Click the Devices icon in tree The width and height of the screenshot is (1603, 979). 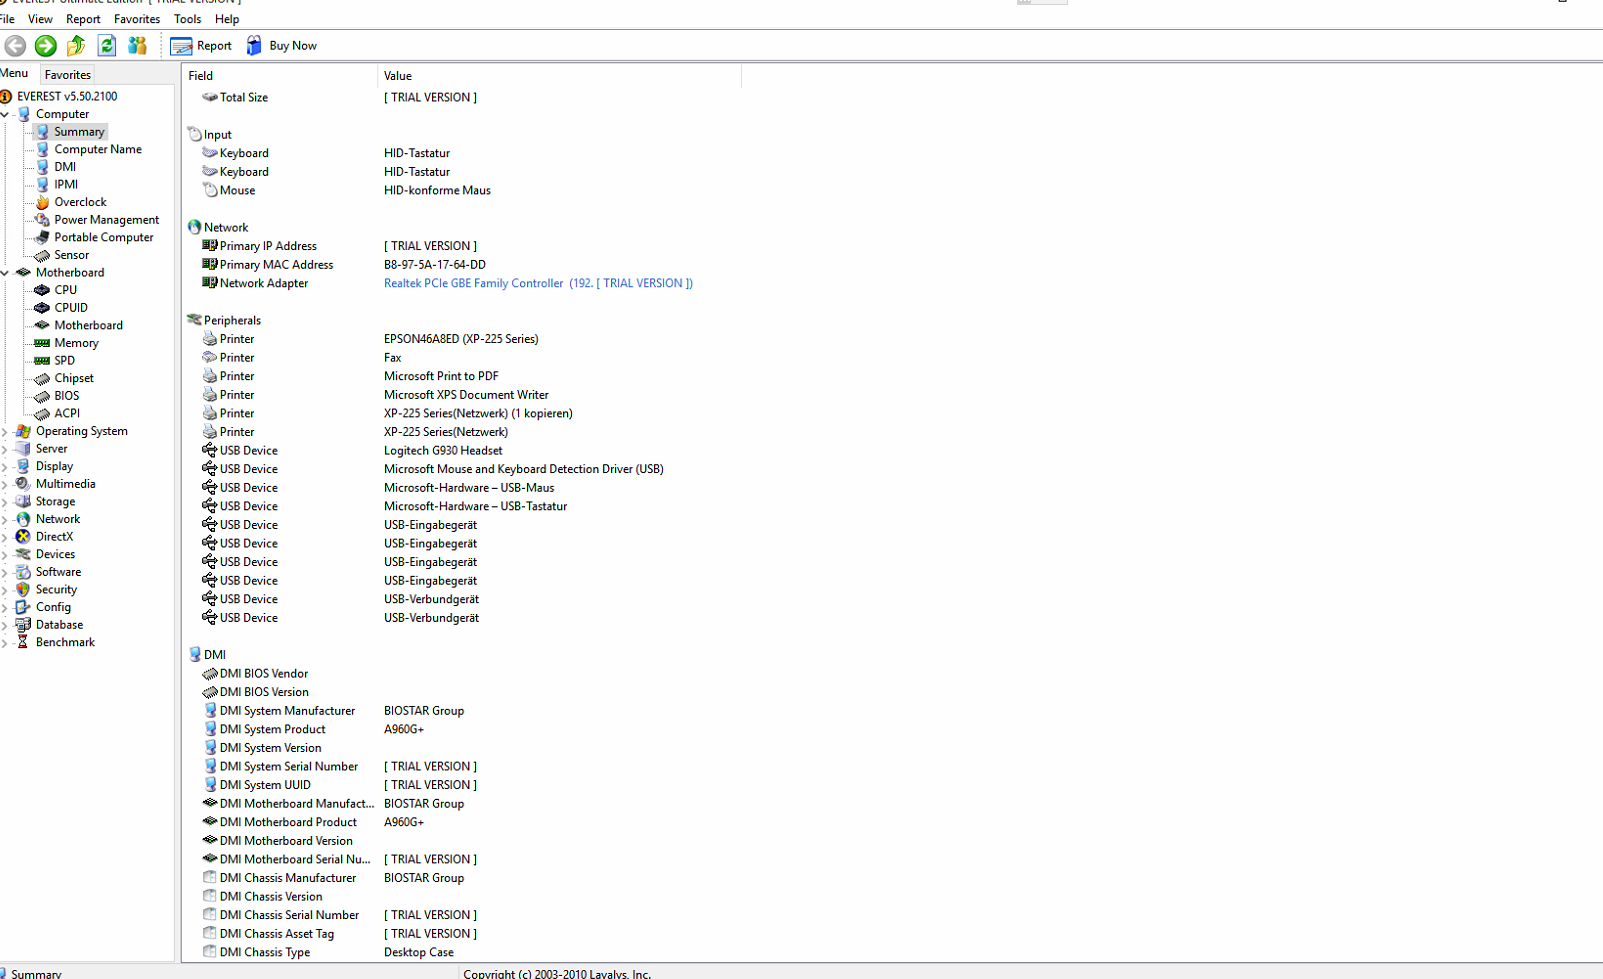pyautogui.click(x=23, y=554)
